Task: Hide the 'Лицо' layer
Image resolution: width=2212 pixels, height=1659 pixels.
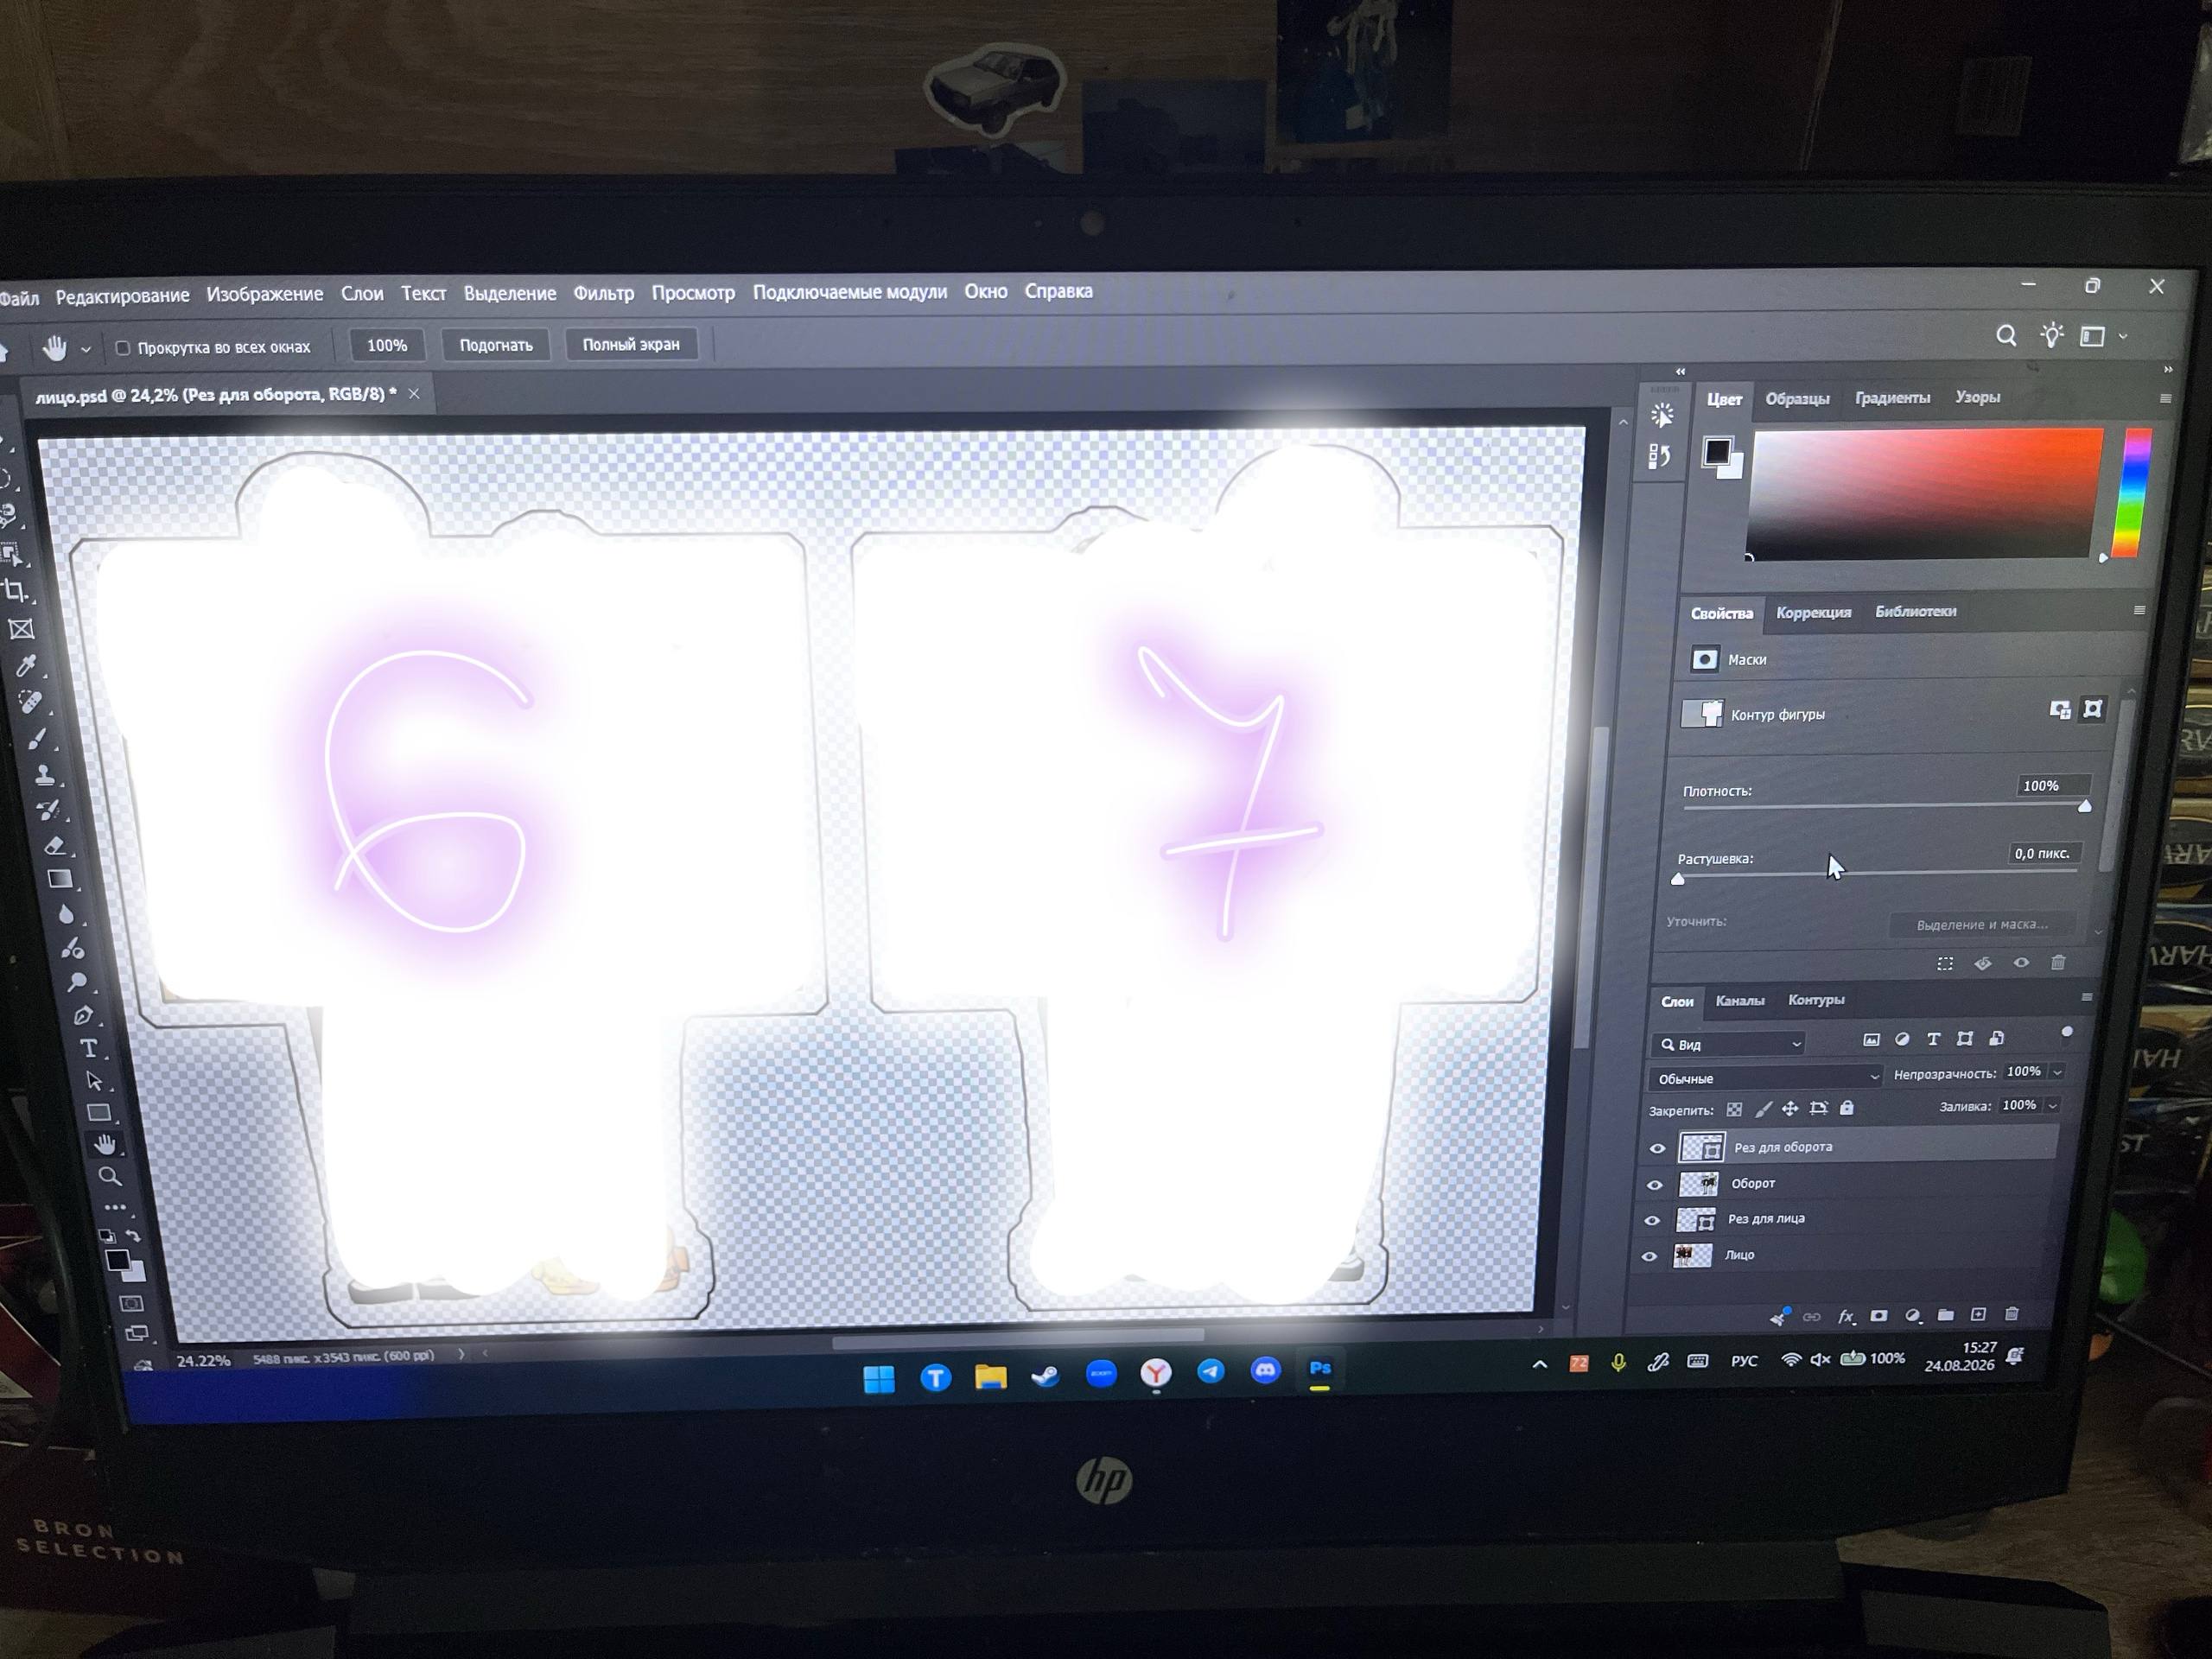Action: click(x=1650, y=1257)
